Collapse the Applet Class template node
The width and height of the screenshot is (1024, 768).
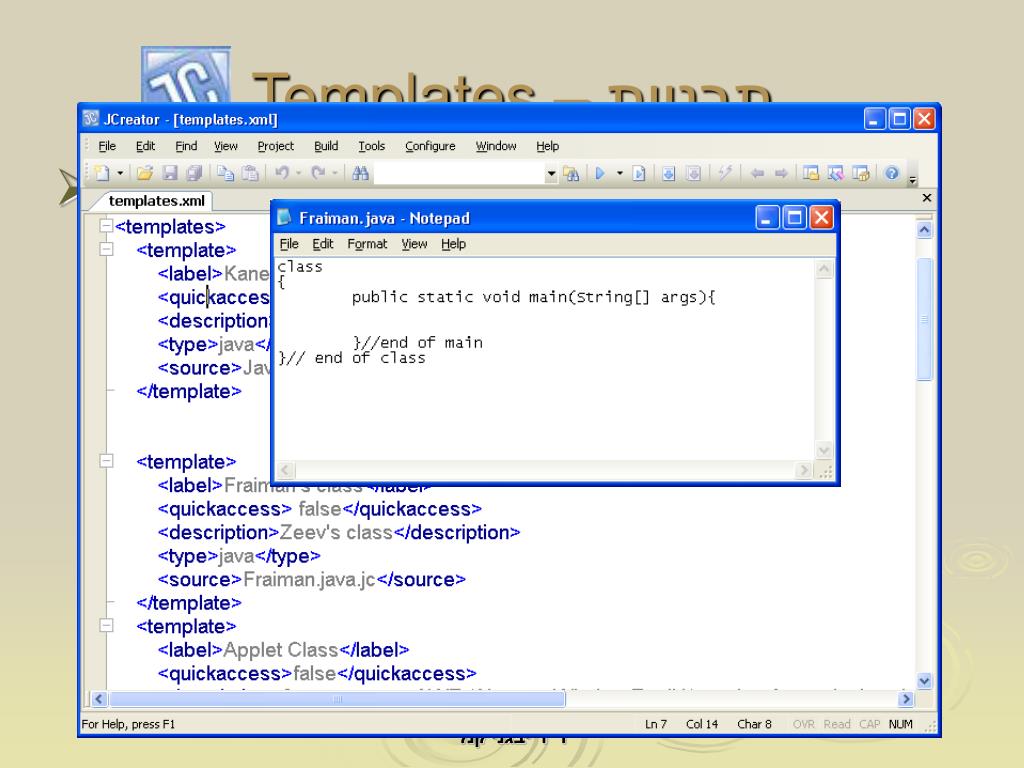tap(106, 626)
